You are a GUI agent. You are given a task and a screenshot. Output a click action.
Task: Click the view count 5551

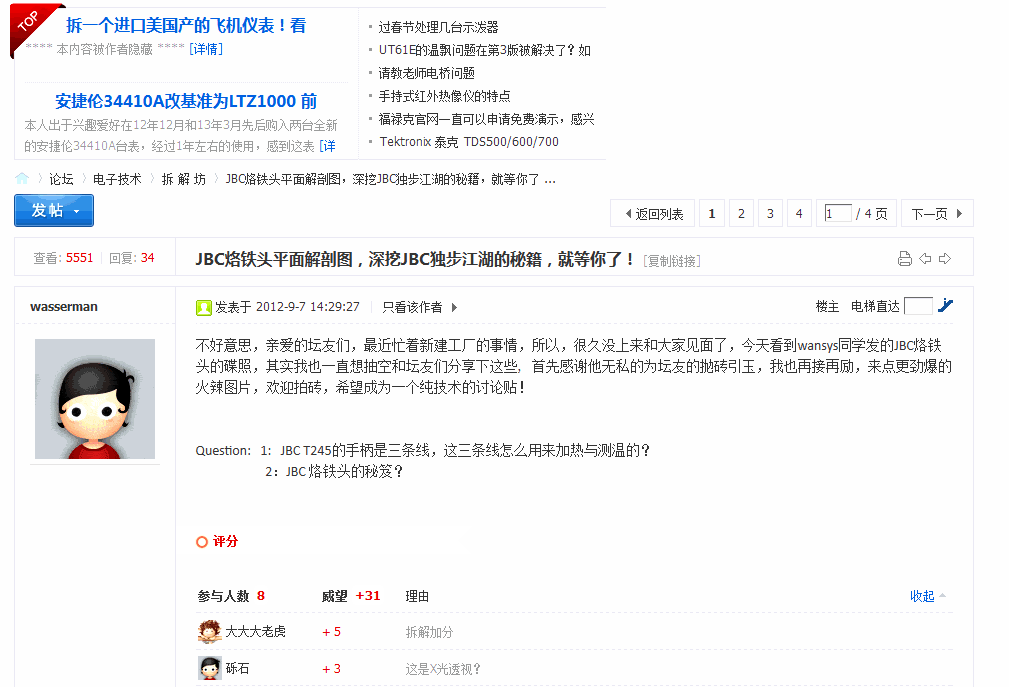point(80,257)
